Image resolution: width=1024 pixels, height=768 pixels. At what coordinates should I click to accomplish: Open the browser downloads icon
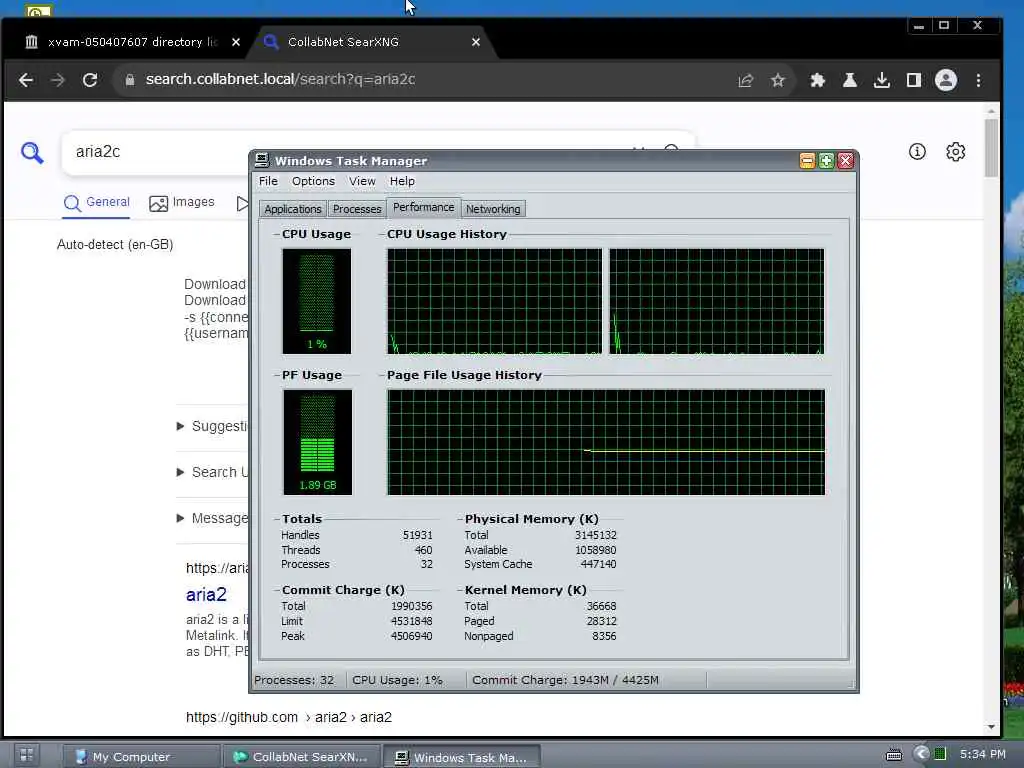coord(882,80)
